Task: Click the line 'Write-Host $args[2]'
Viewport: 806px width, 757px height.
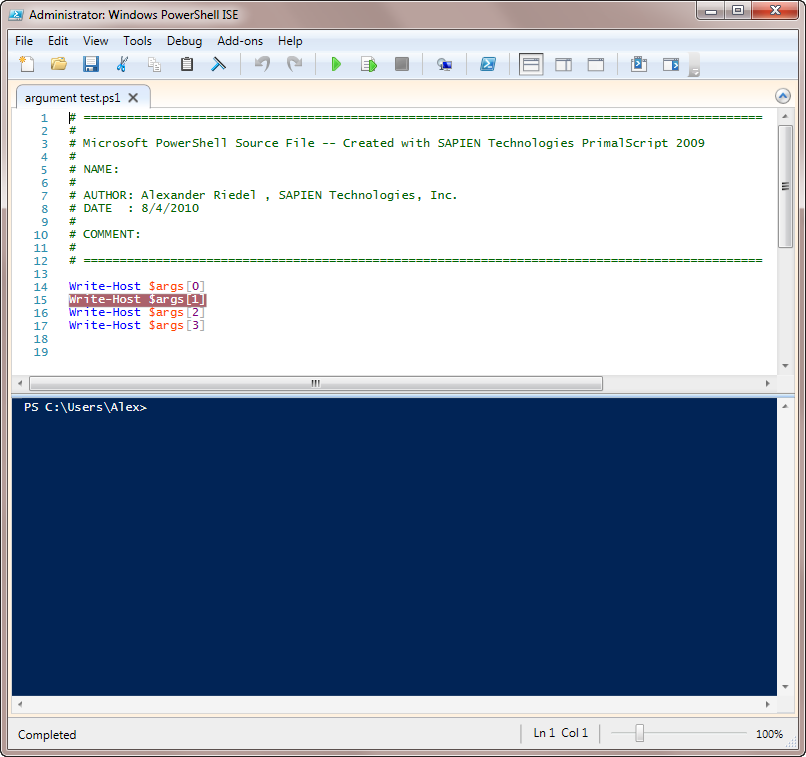Action: 137,312
